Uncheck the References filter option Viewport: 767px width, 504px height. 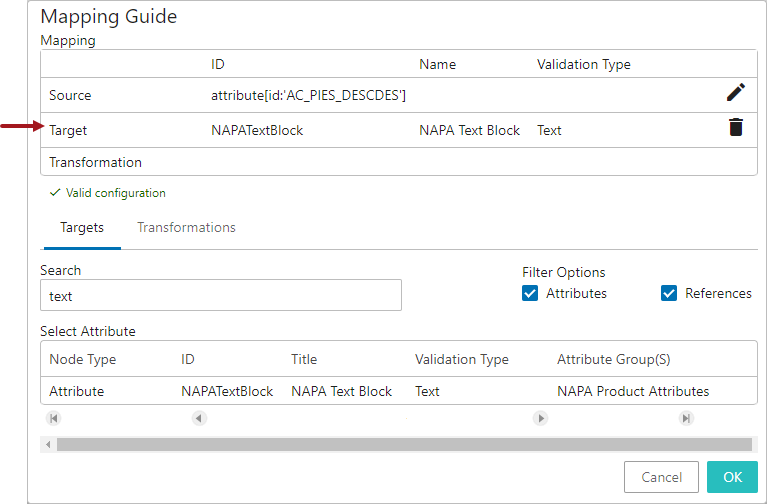[669, 293]
